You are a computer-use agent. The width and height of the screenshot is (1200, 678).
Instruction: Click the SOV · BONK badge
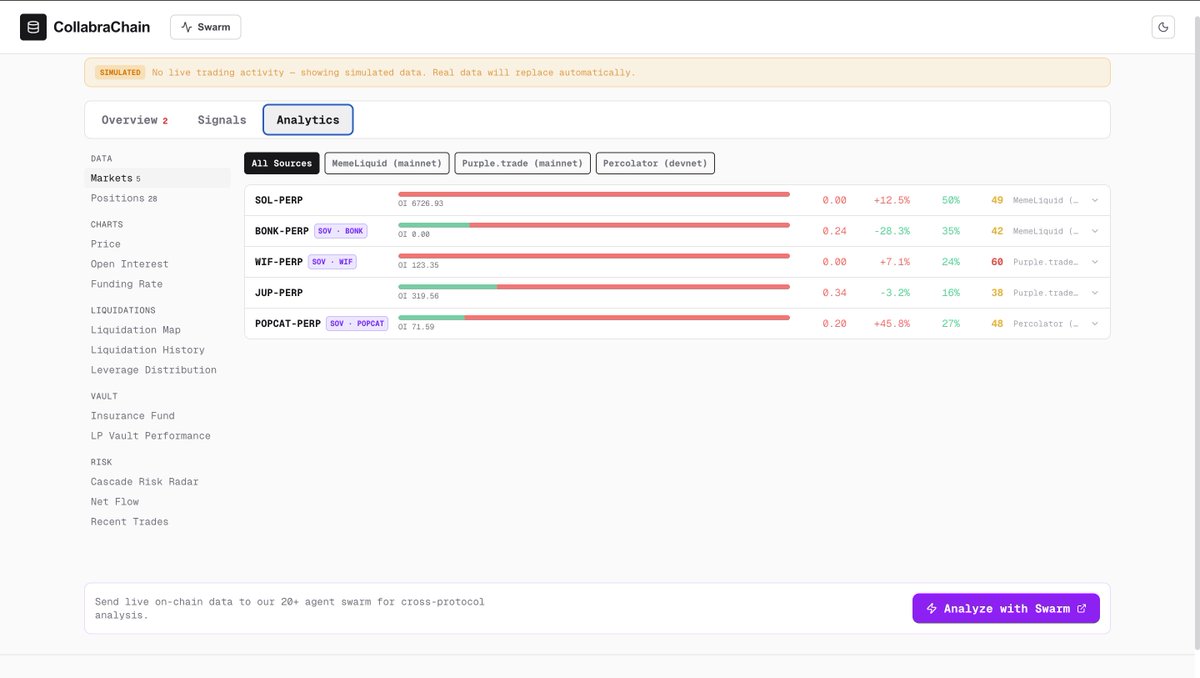(341, 231)
